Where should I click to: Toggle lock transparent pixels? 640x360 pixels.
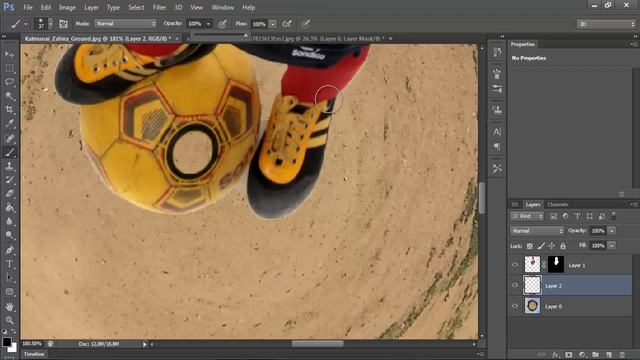click(x=529, y=246)
